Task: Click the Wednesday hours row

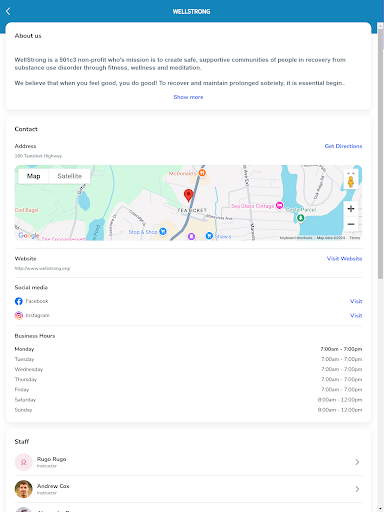Action: pyautogui.click(x=188, y=369)
